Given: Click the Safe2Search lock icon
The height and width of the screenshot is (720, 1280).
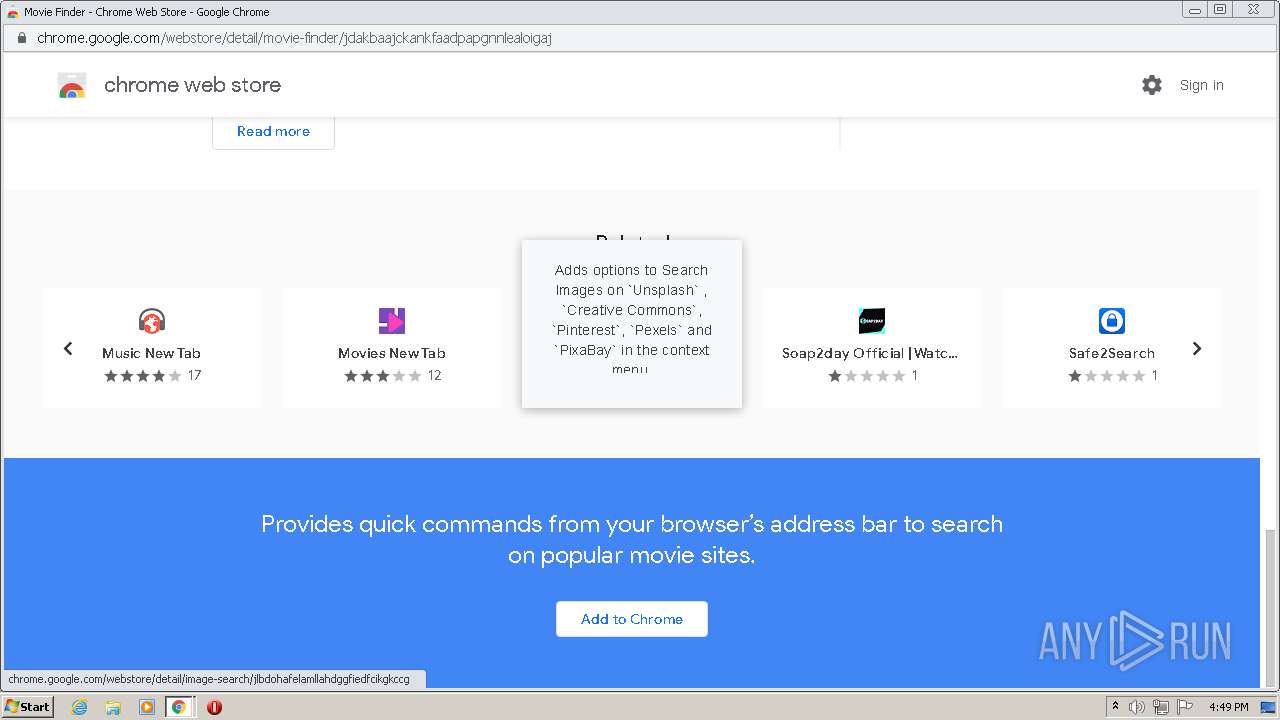Looking at the screenshot, I should point(1112,321).
